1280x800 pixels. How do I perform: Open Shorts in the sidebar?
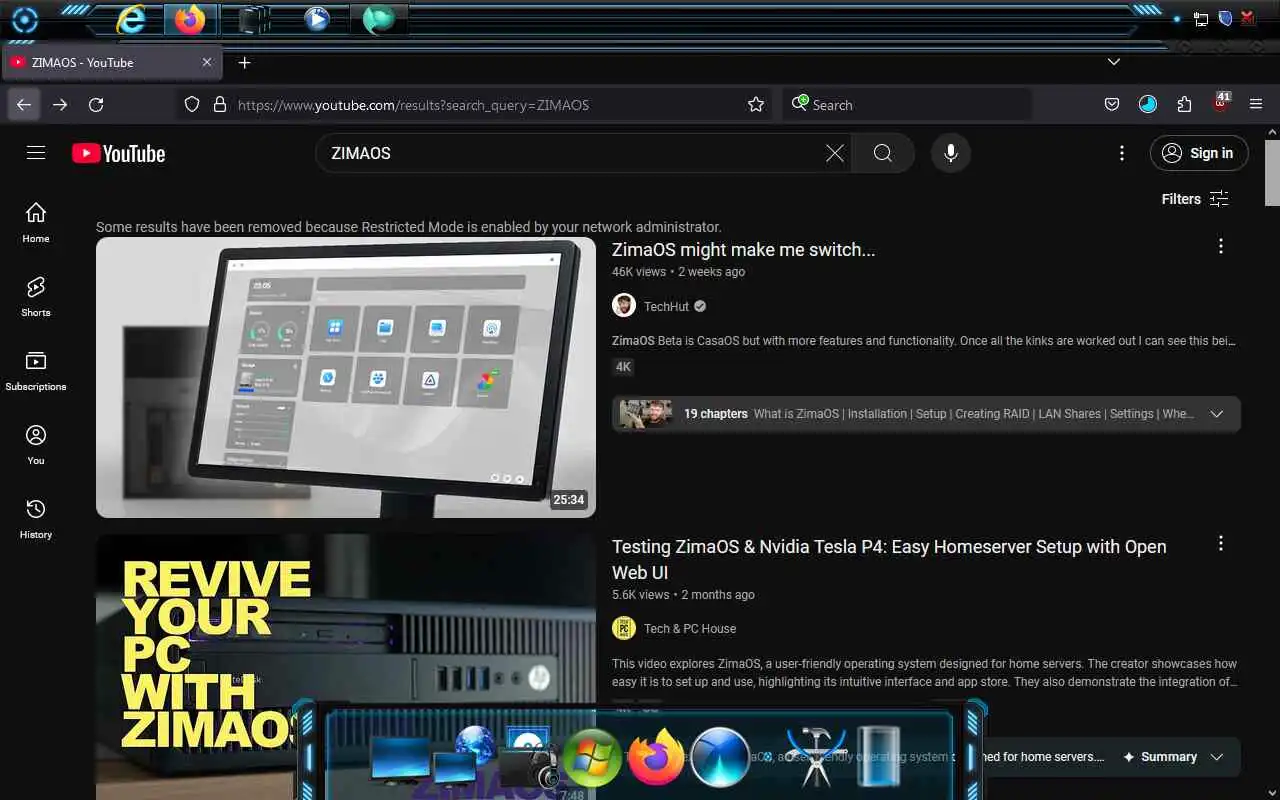tap(36, 296)
